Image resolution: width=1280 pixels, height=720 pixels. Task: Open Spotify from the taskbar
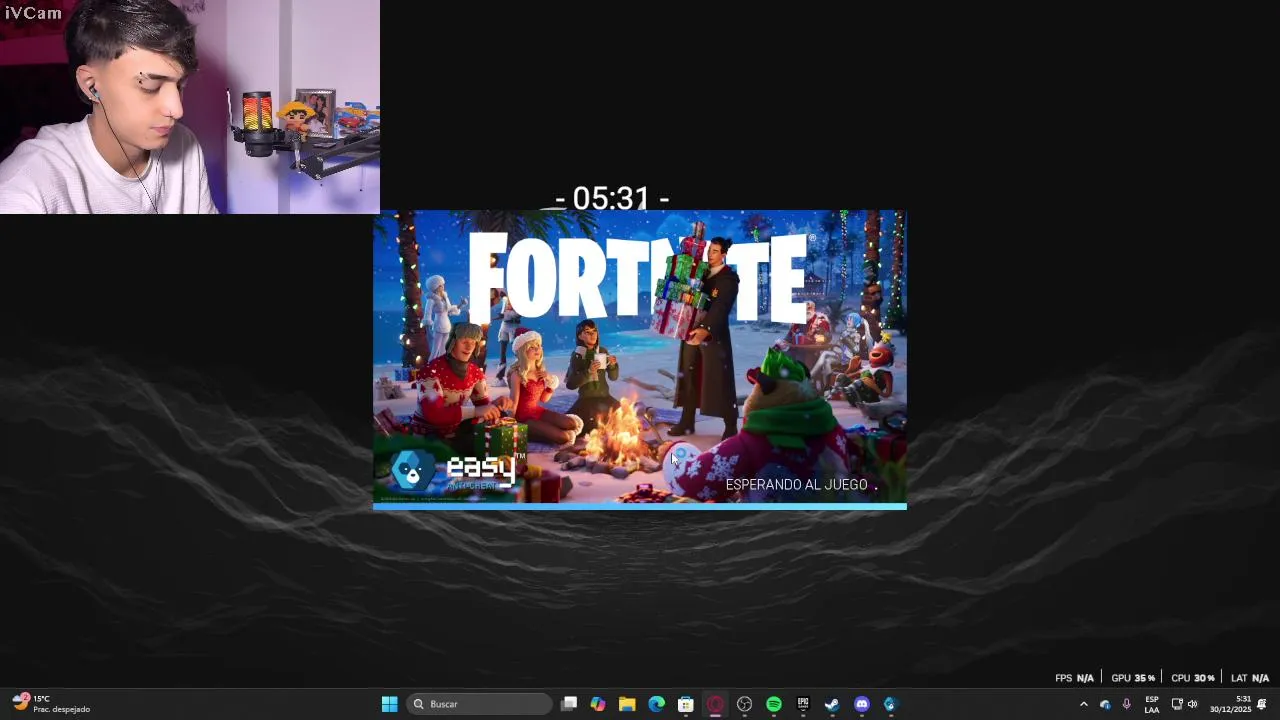tap(774, 704)
